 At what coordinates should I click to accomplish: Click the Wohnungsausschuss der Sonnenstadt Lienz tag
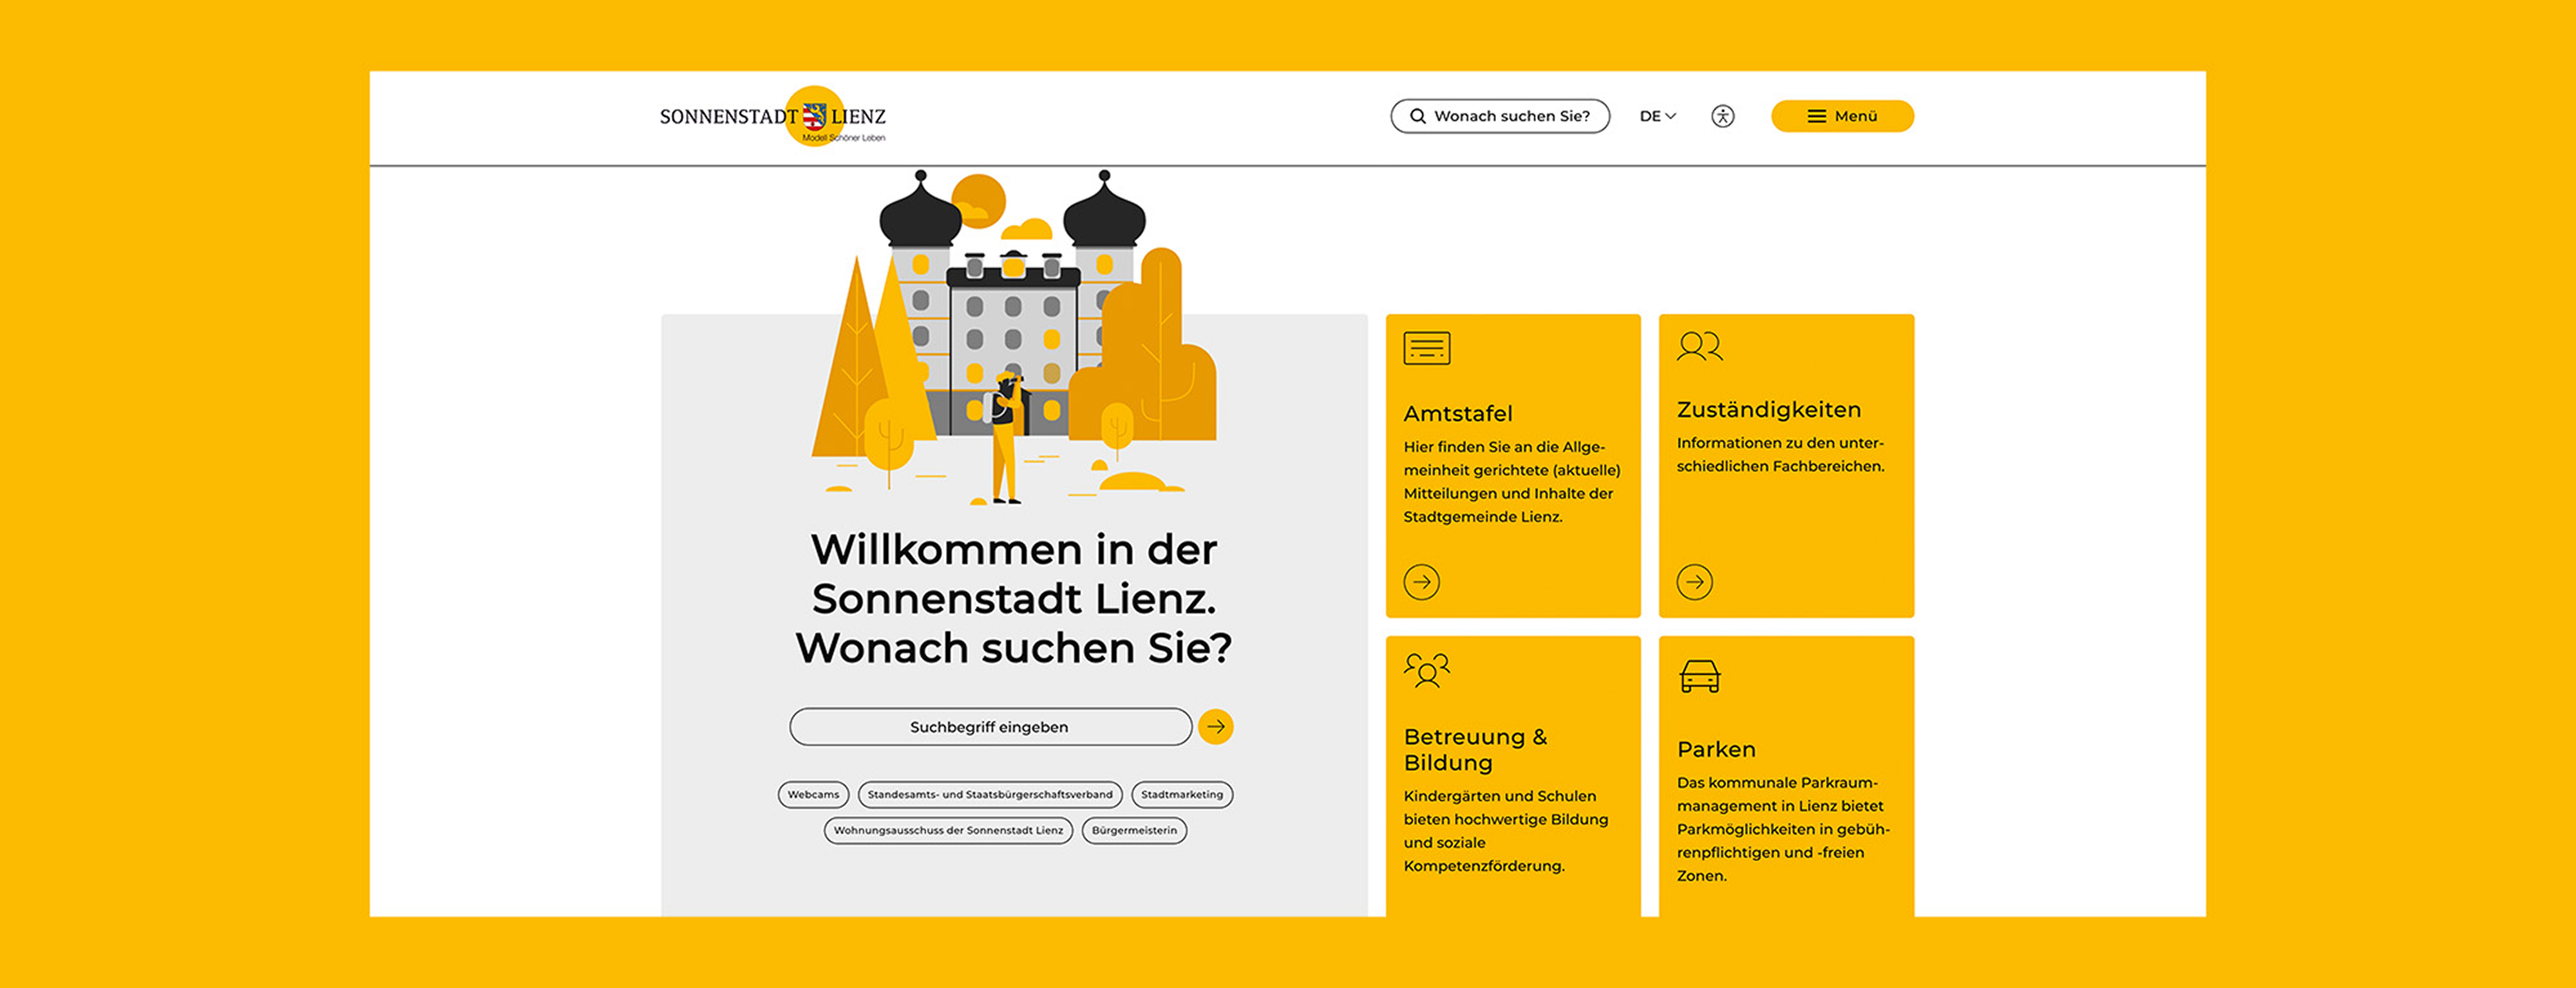948,831
